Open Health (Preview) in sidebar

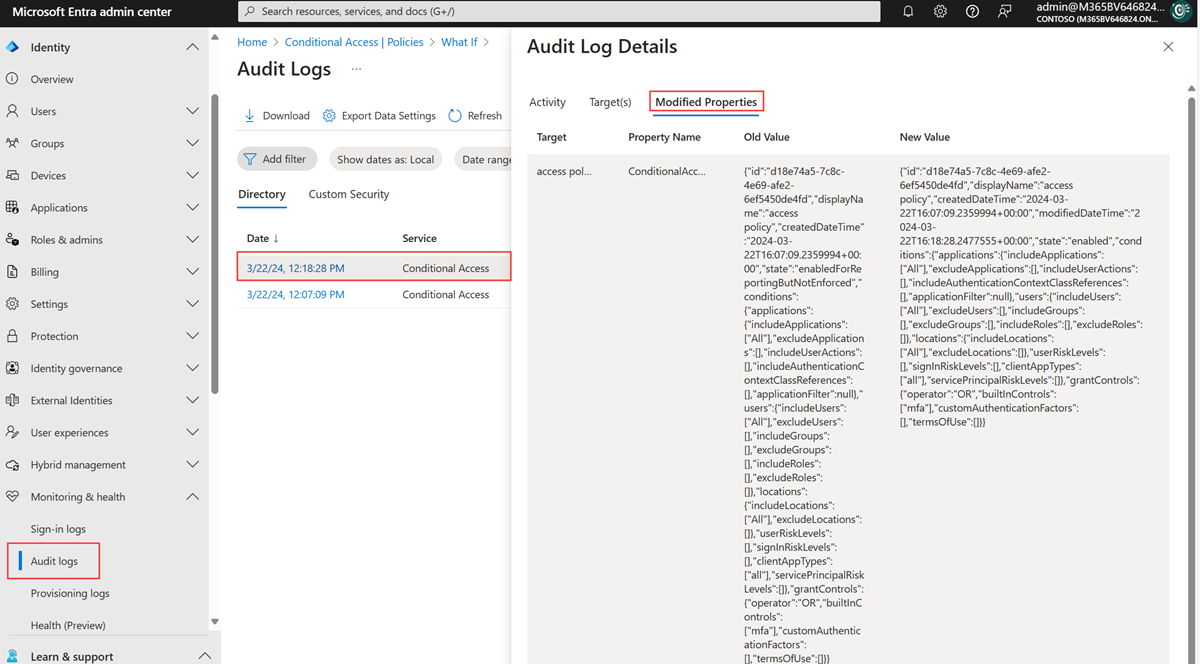[x=68, y=625]
